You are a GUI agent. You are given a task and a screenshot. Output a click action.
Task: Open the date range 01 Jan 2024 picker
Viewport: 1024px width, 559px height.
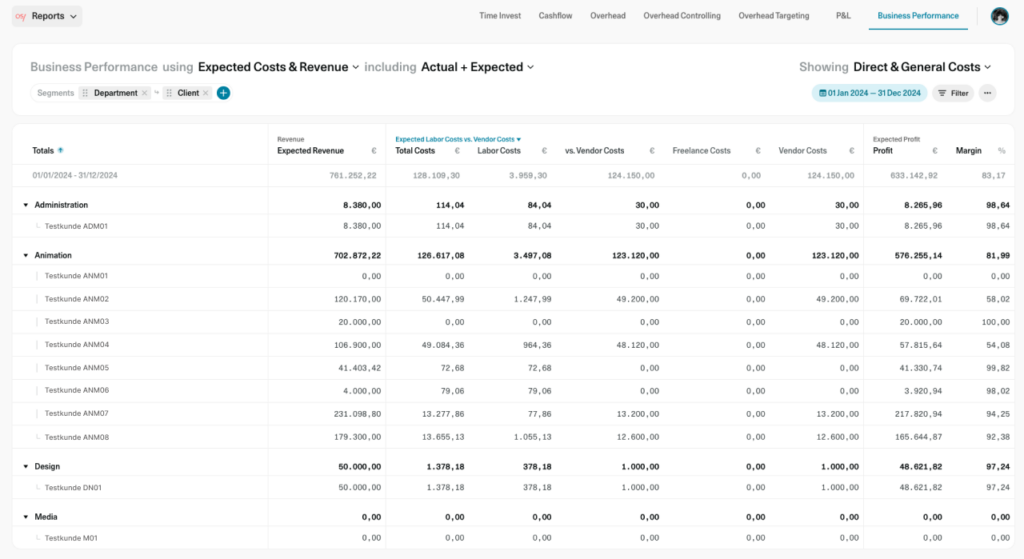[x=869, y=93]
